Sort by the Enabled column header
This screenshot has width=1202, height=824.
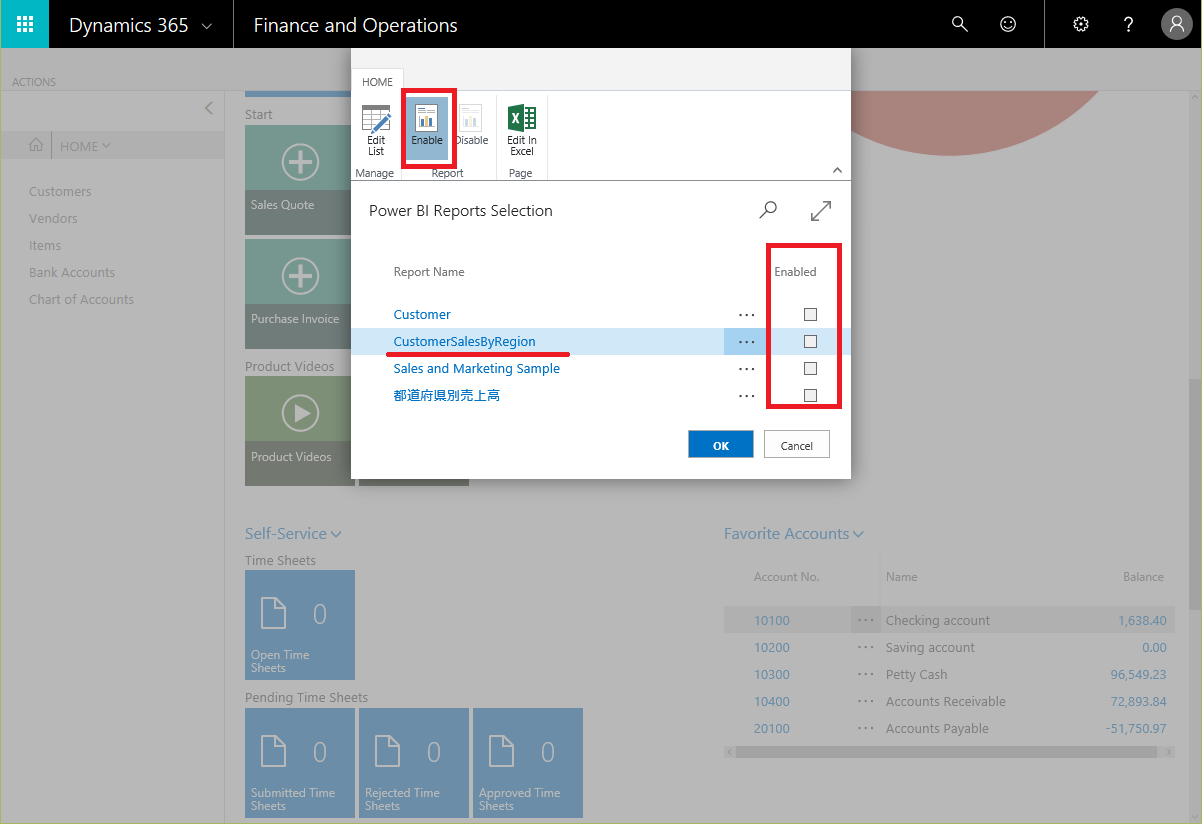(x=795, y=272)
